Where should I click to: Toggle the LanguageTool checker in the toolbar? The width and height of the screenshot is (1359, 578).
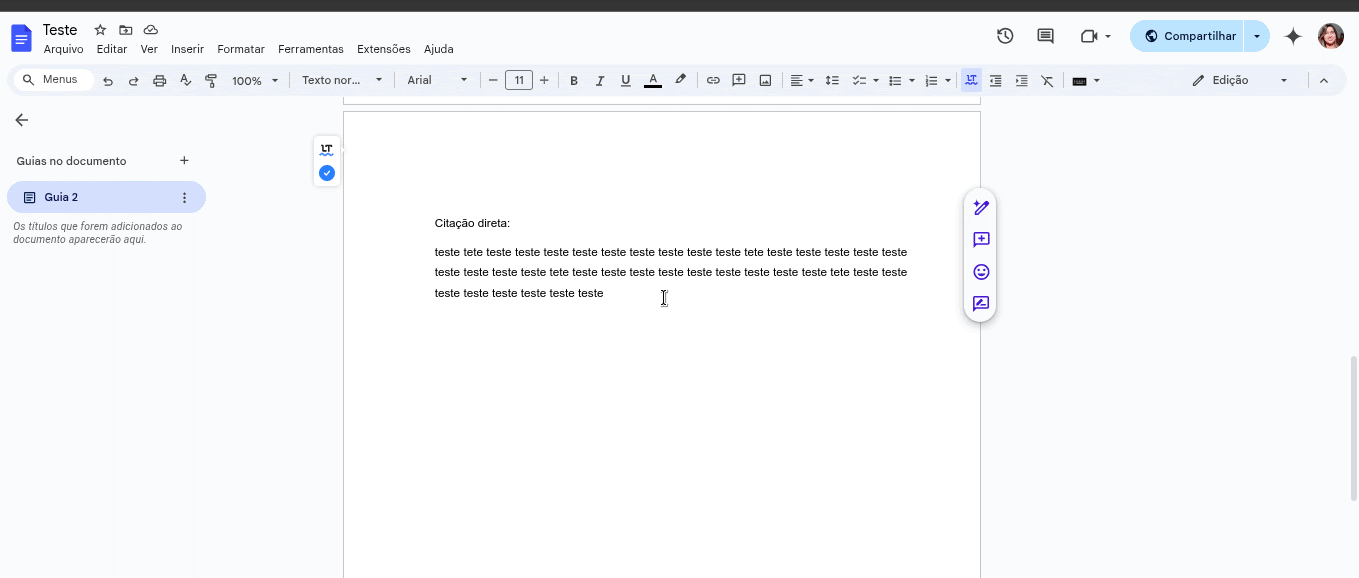point(970,80)
